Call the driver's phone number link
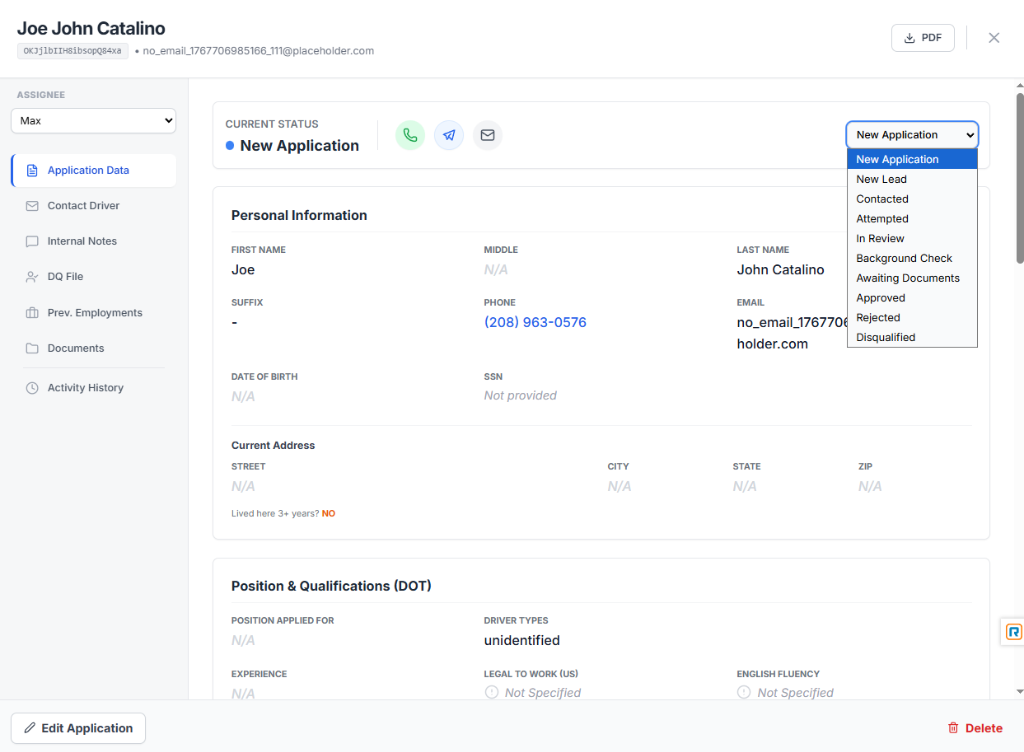Screen dimensions: 1024x752 coord(535,323)
